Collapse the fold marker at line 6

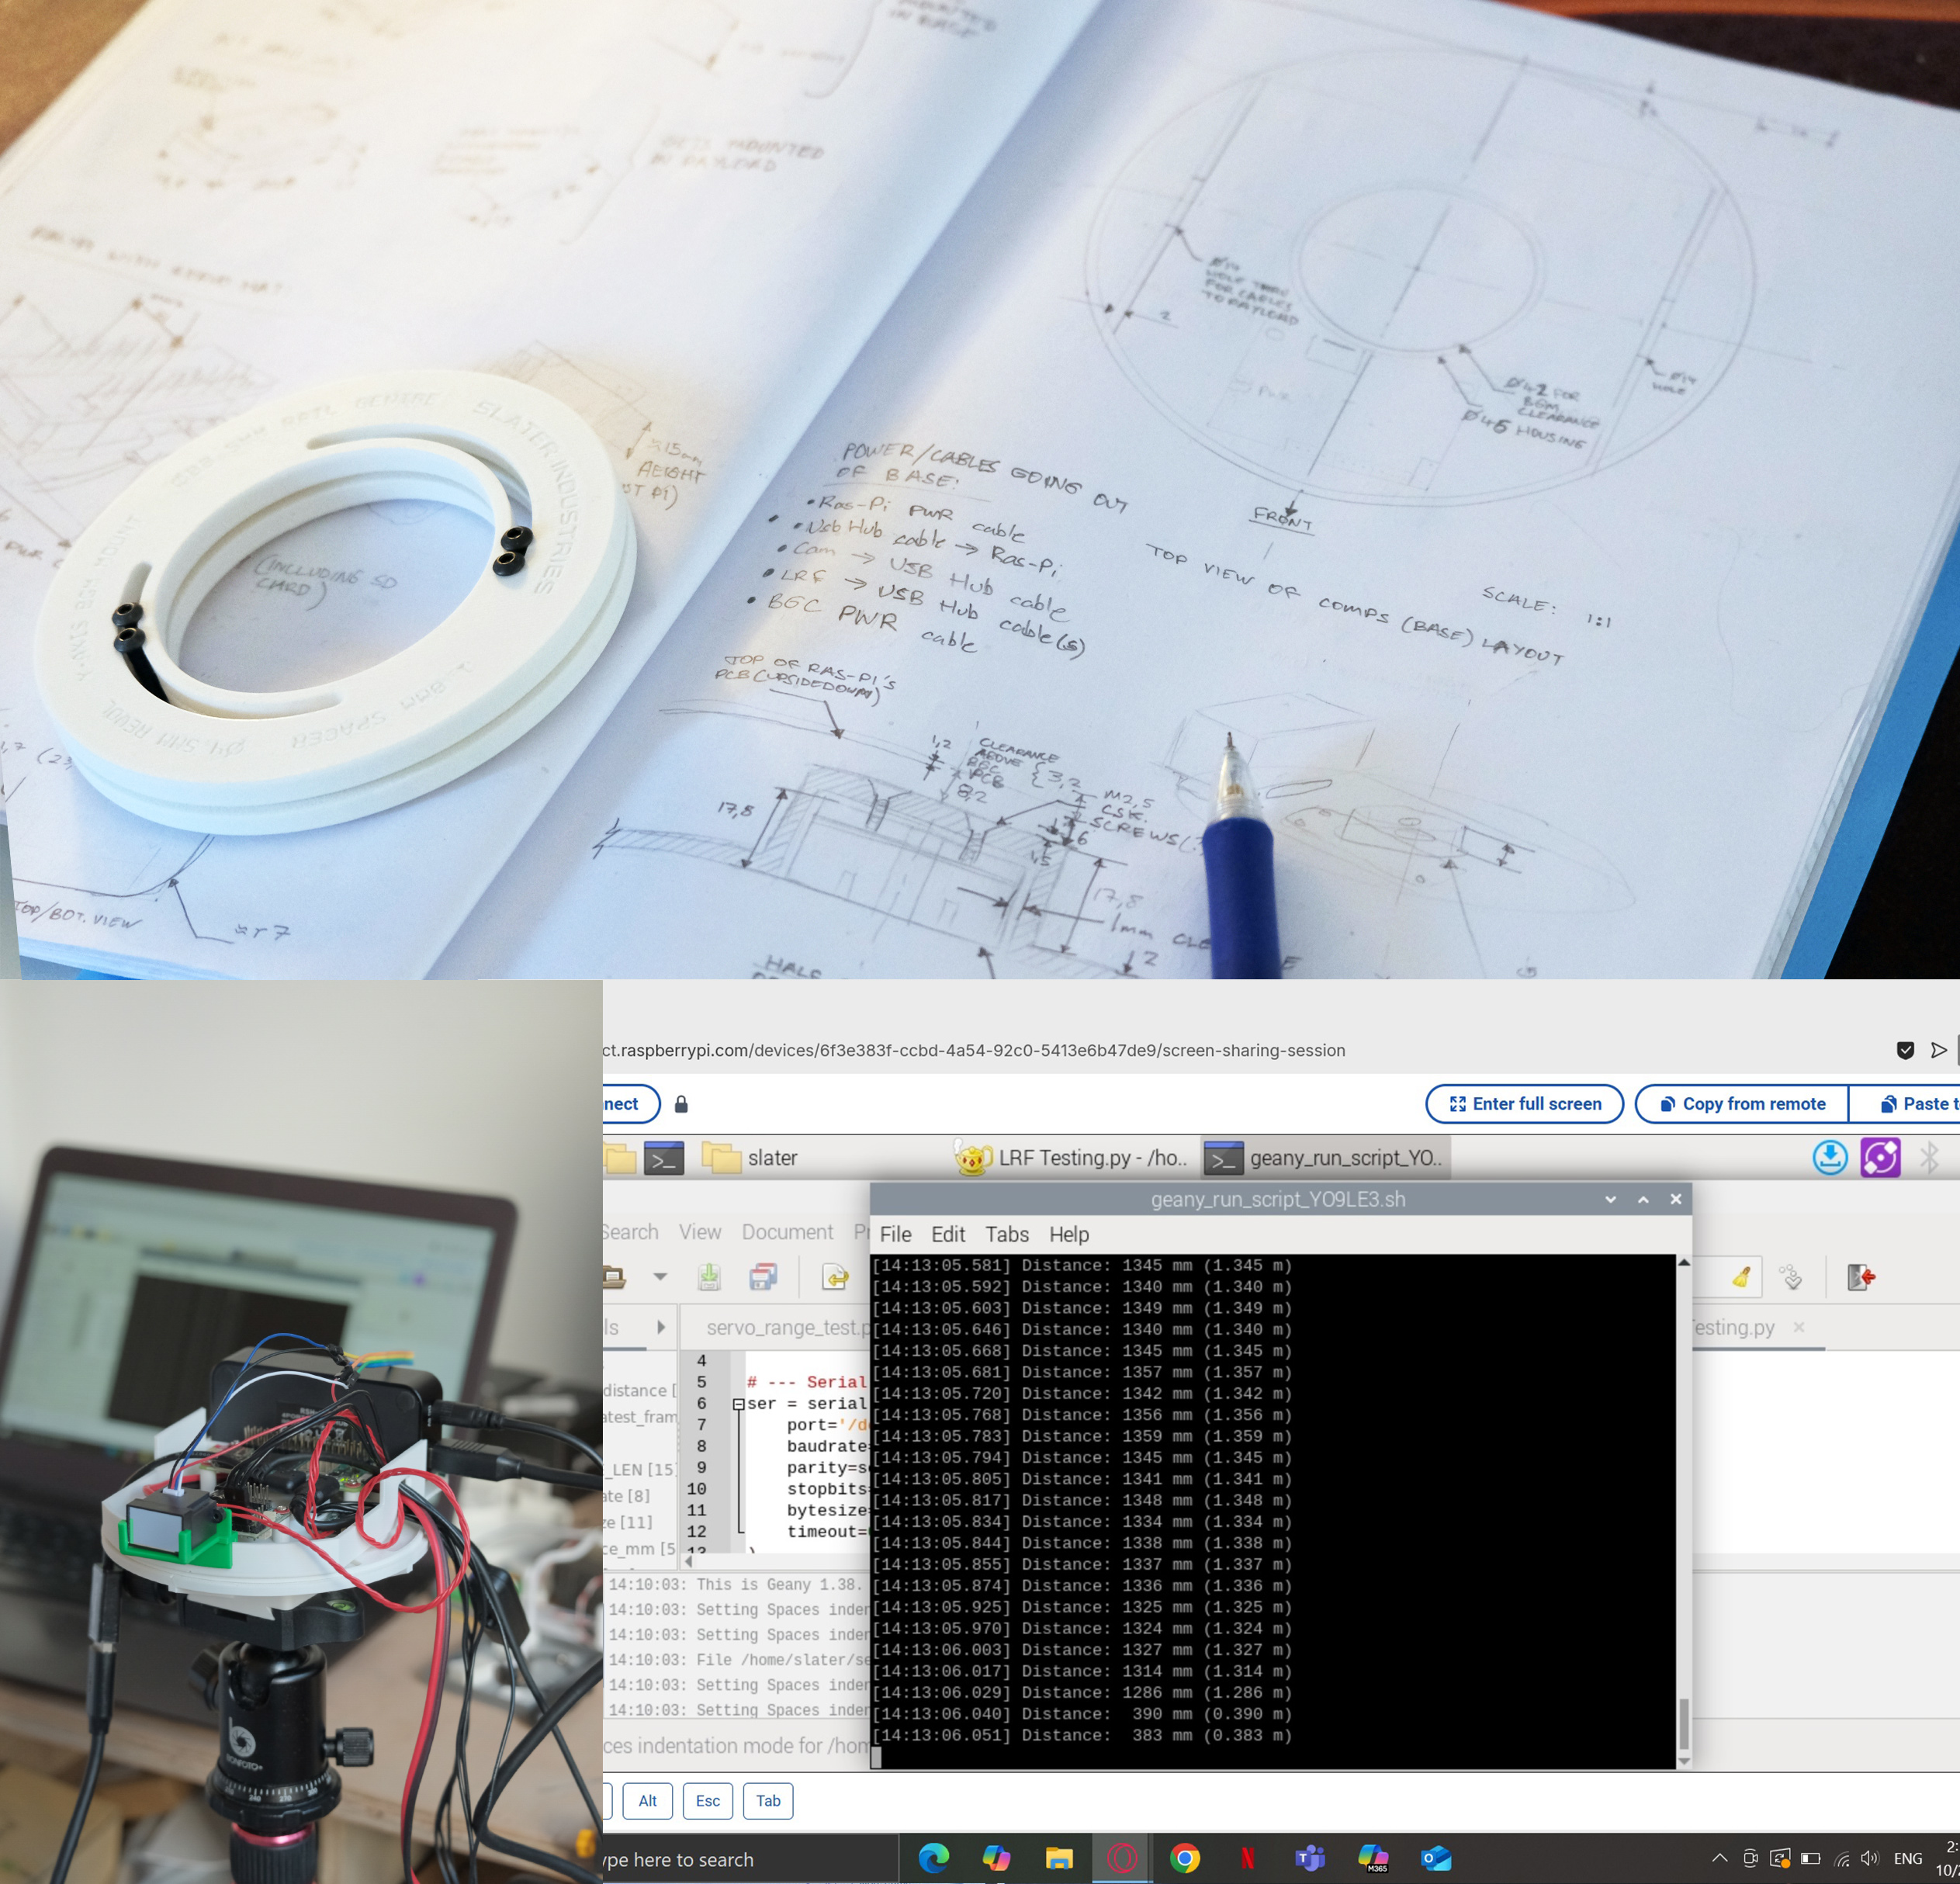(x=738, y=1404)
